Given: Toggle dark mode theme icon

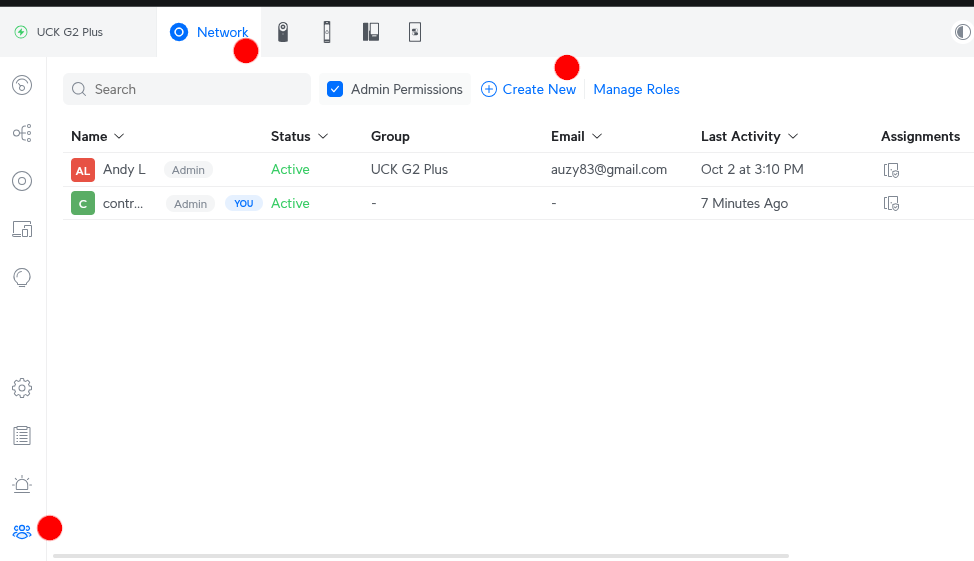Looking at the screenshot, I should tap(962, 32).
